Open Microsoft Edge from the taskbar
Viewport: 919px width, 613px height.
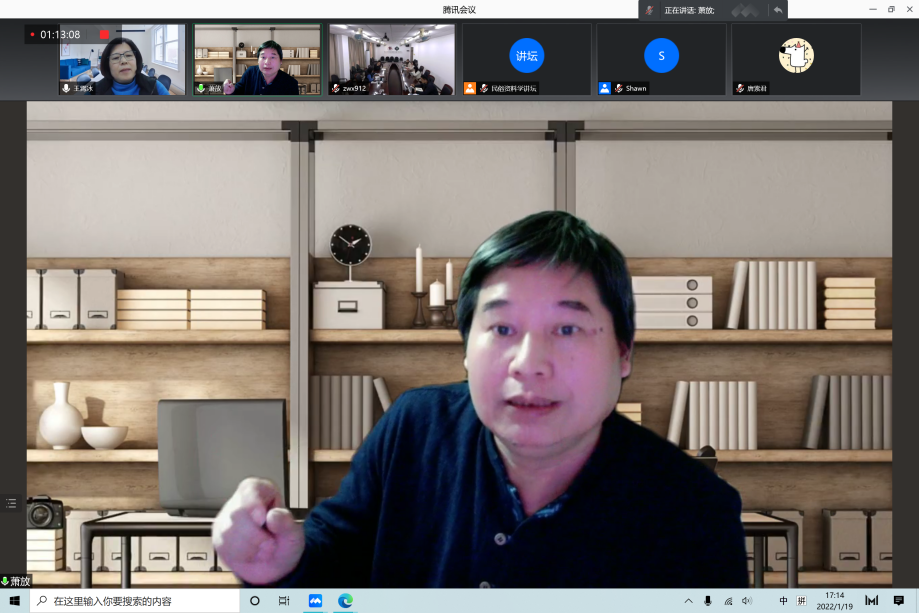click(x=345, y=600)
